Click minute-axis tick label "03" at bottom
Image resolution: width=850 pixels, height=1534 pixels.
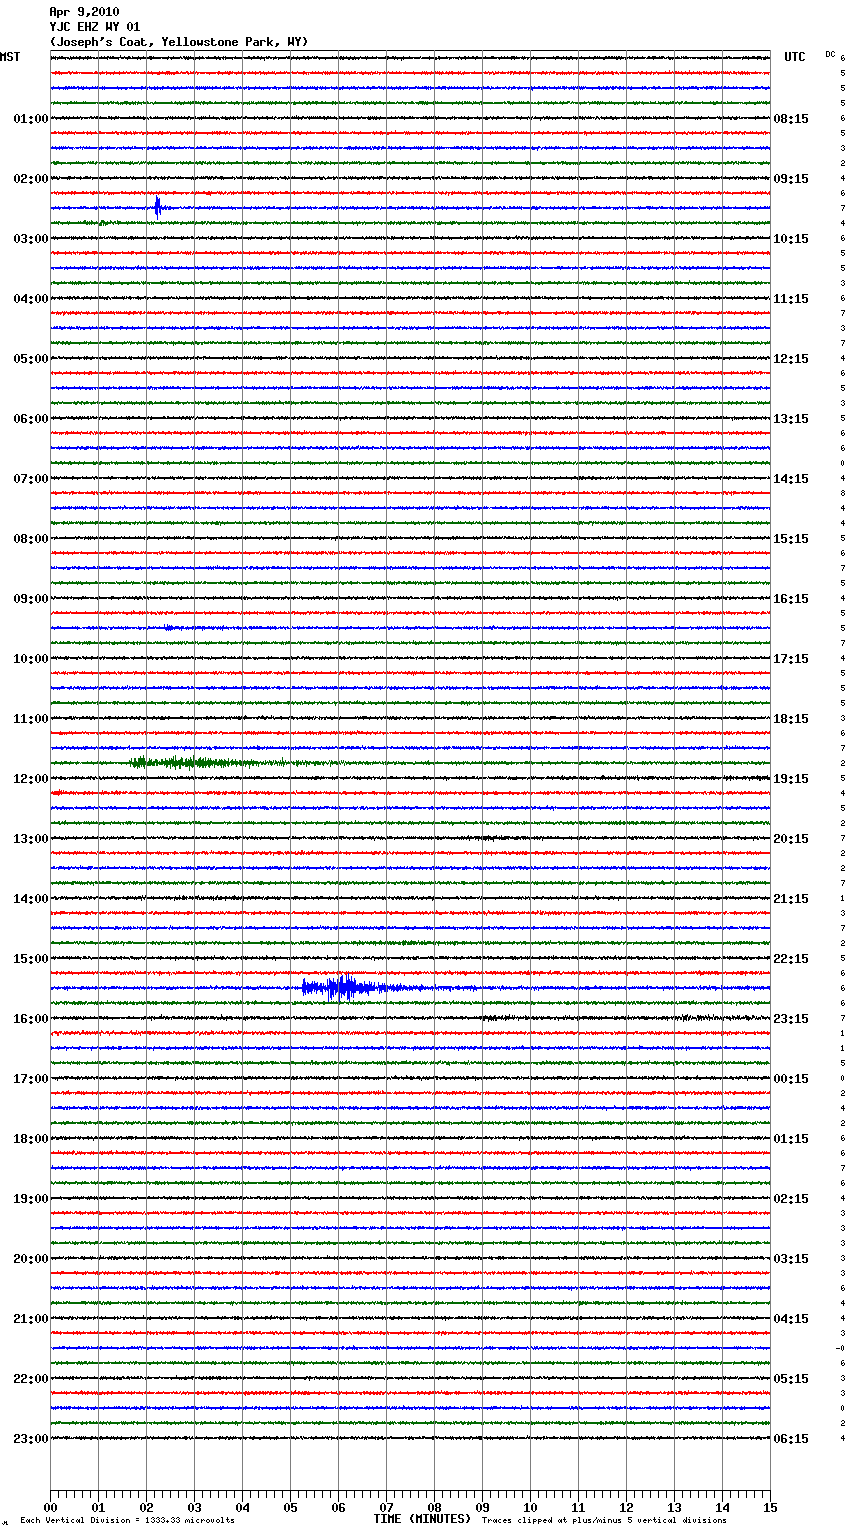click(x=194, y=1507)
